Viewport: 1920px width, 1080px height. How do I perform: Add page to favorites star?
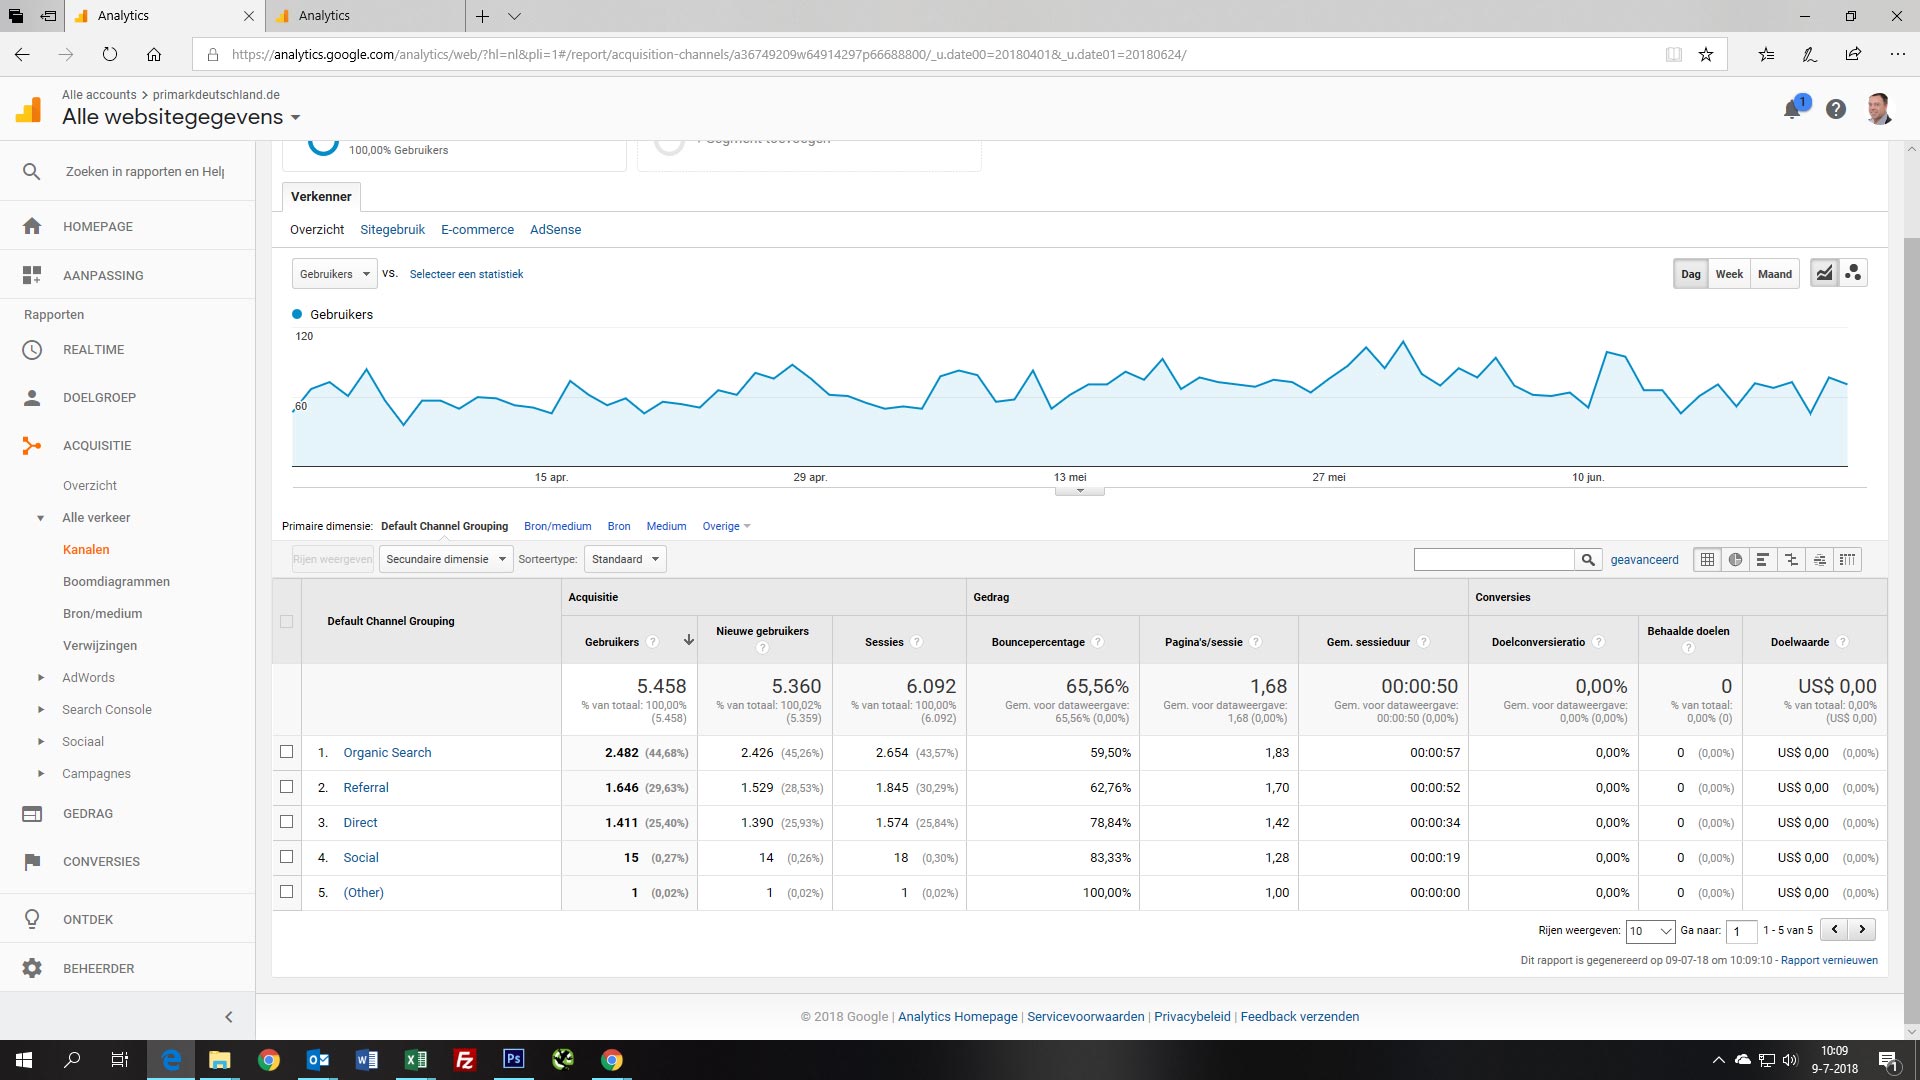[1706, 54]
